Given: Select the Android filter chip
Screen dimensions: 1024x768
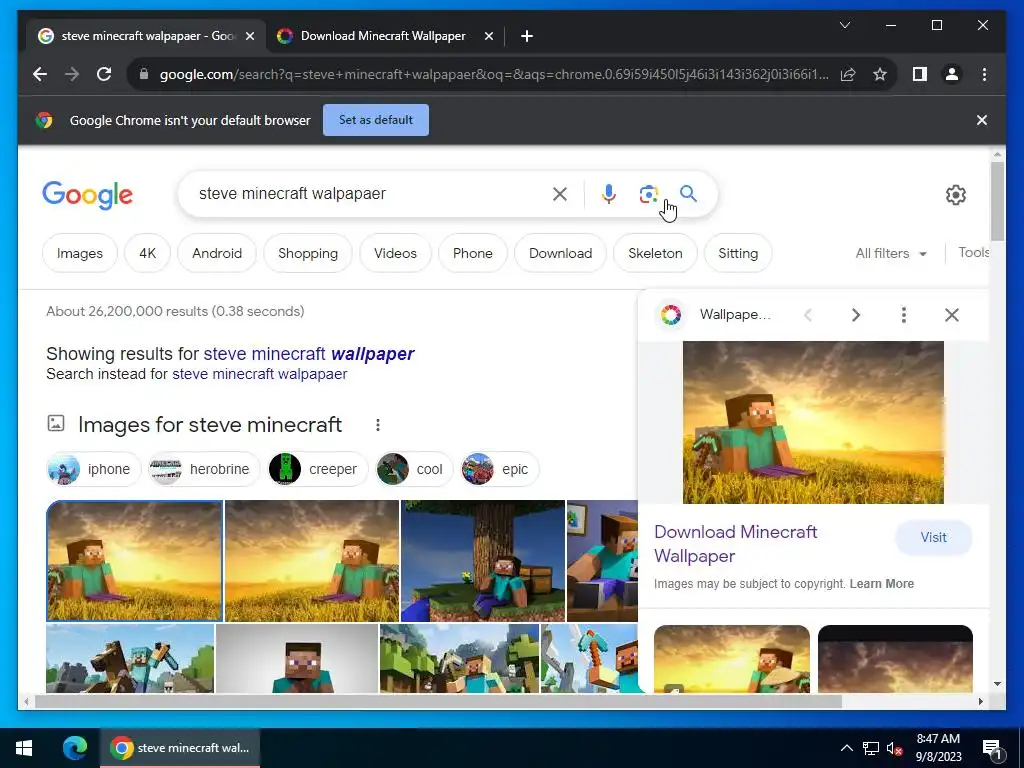Looking at the screenshot, I should pos(217,253).
